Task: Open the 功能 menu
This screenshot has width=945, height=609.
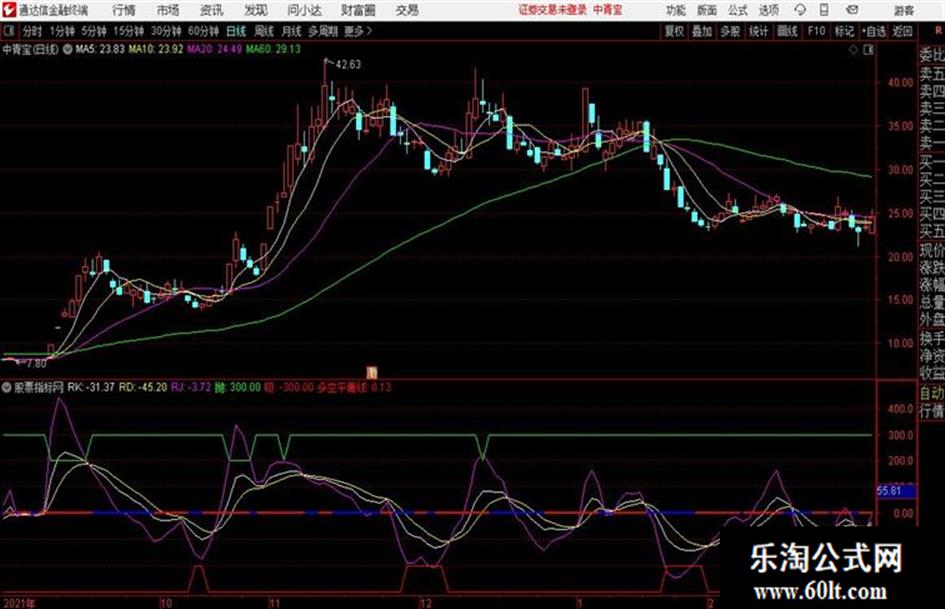Action: tap(676, 10)
